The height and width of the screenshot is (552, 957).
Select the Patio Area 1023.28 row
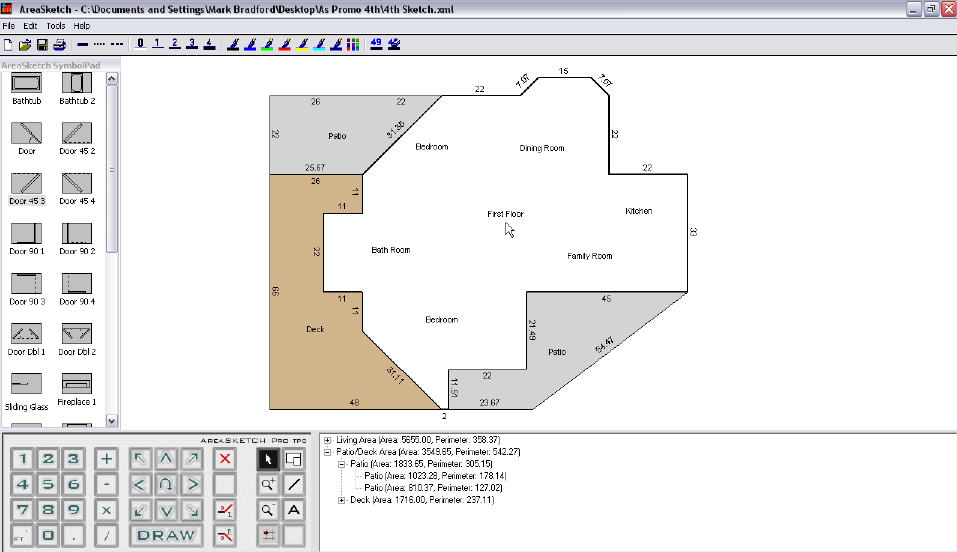click(435, 476)
